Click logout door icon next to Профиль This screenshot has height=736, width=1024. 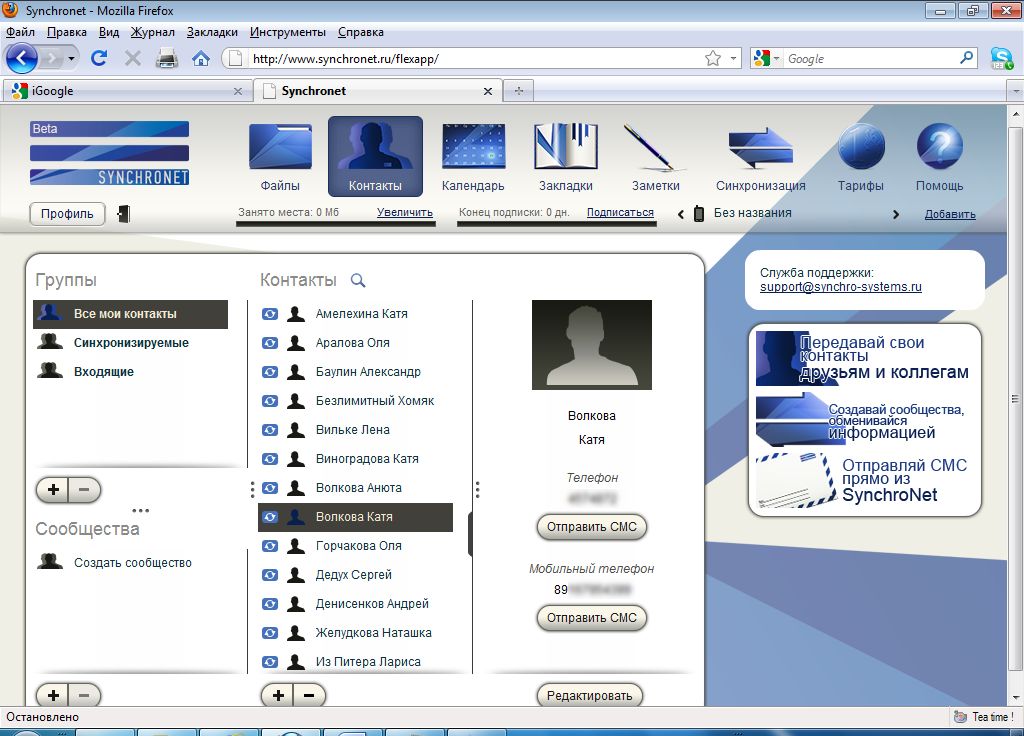(124, 213)
